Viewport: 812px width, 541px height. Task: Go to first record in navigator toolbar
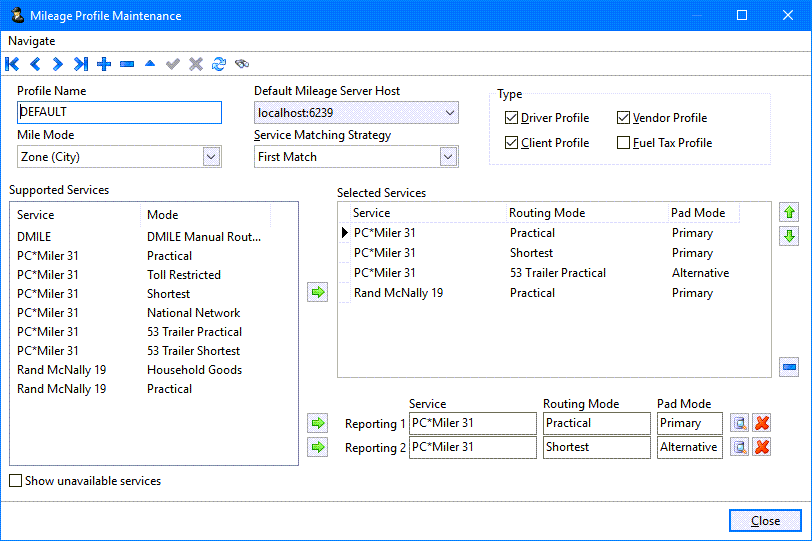coord(12,64)
